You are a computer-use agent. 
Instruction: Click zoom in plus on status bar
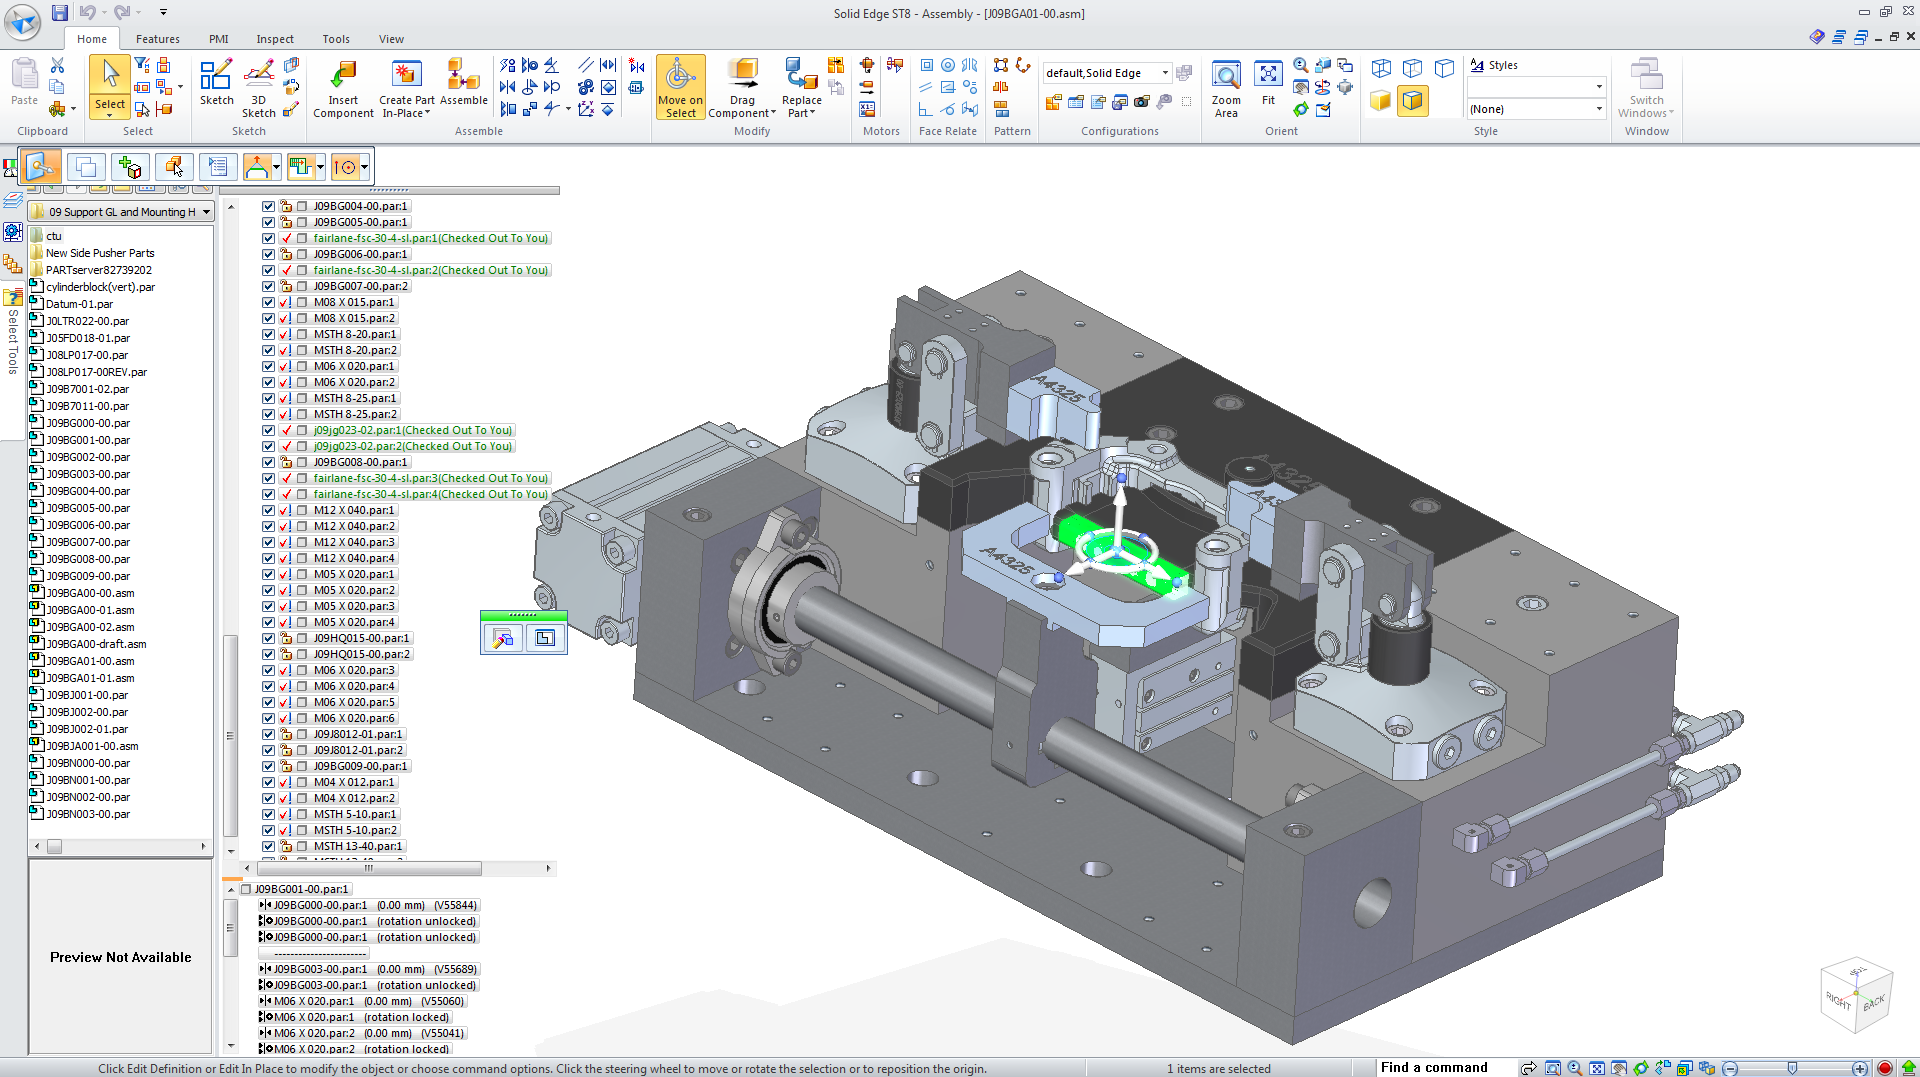[x=1860, y=1068]
